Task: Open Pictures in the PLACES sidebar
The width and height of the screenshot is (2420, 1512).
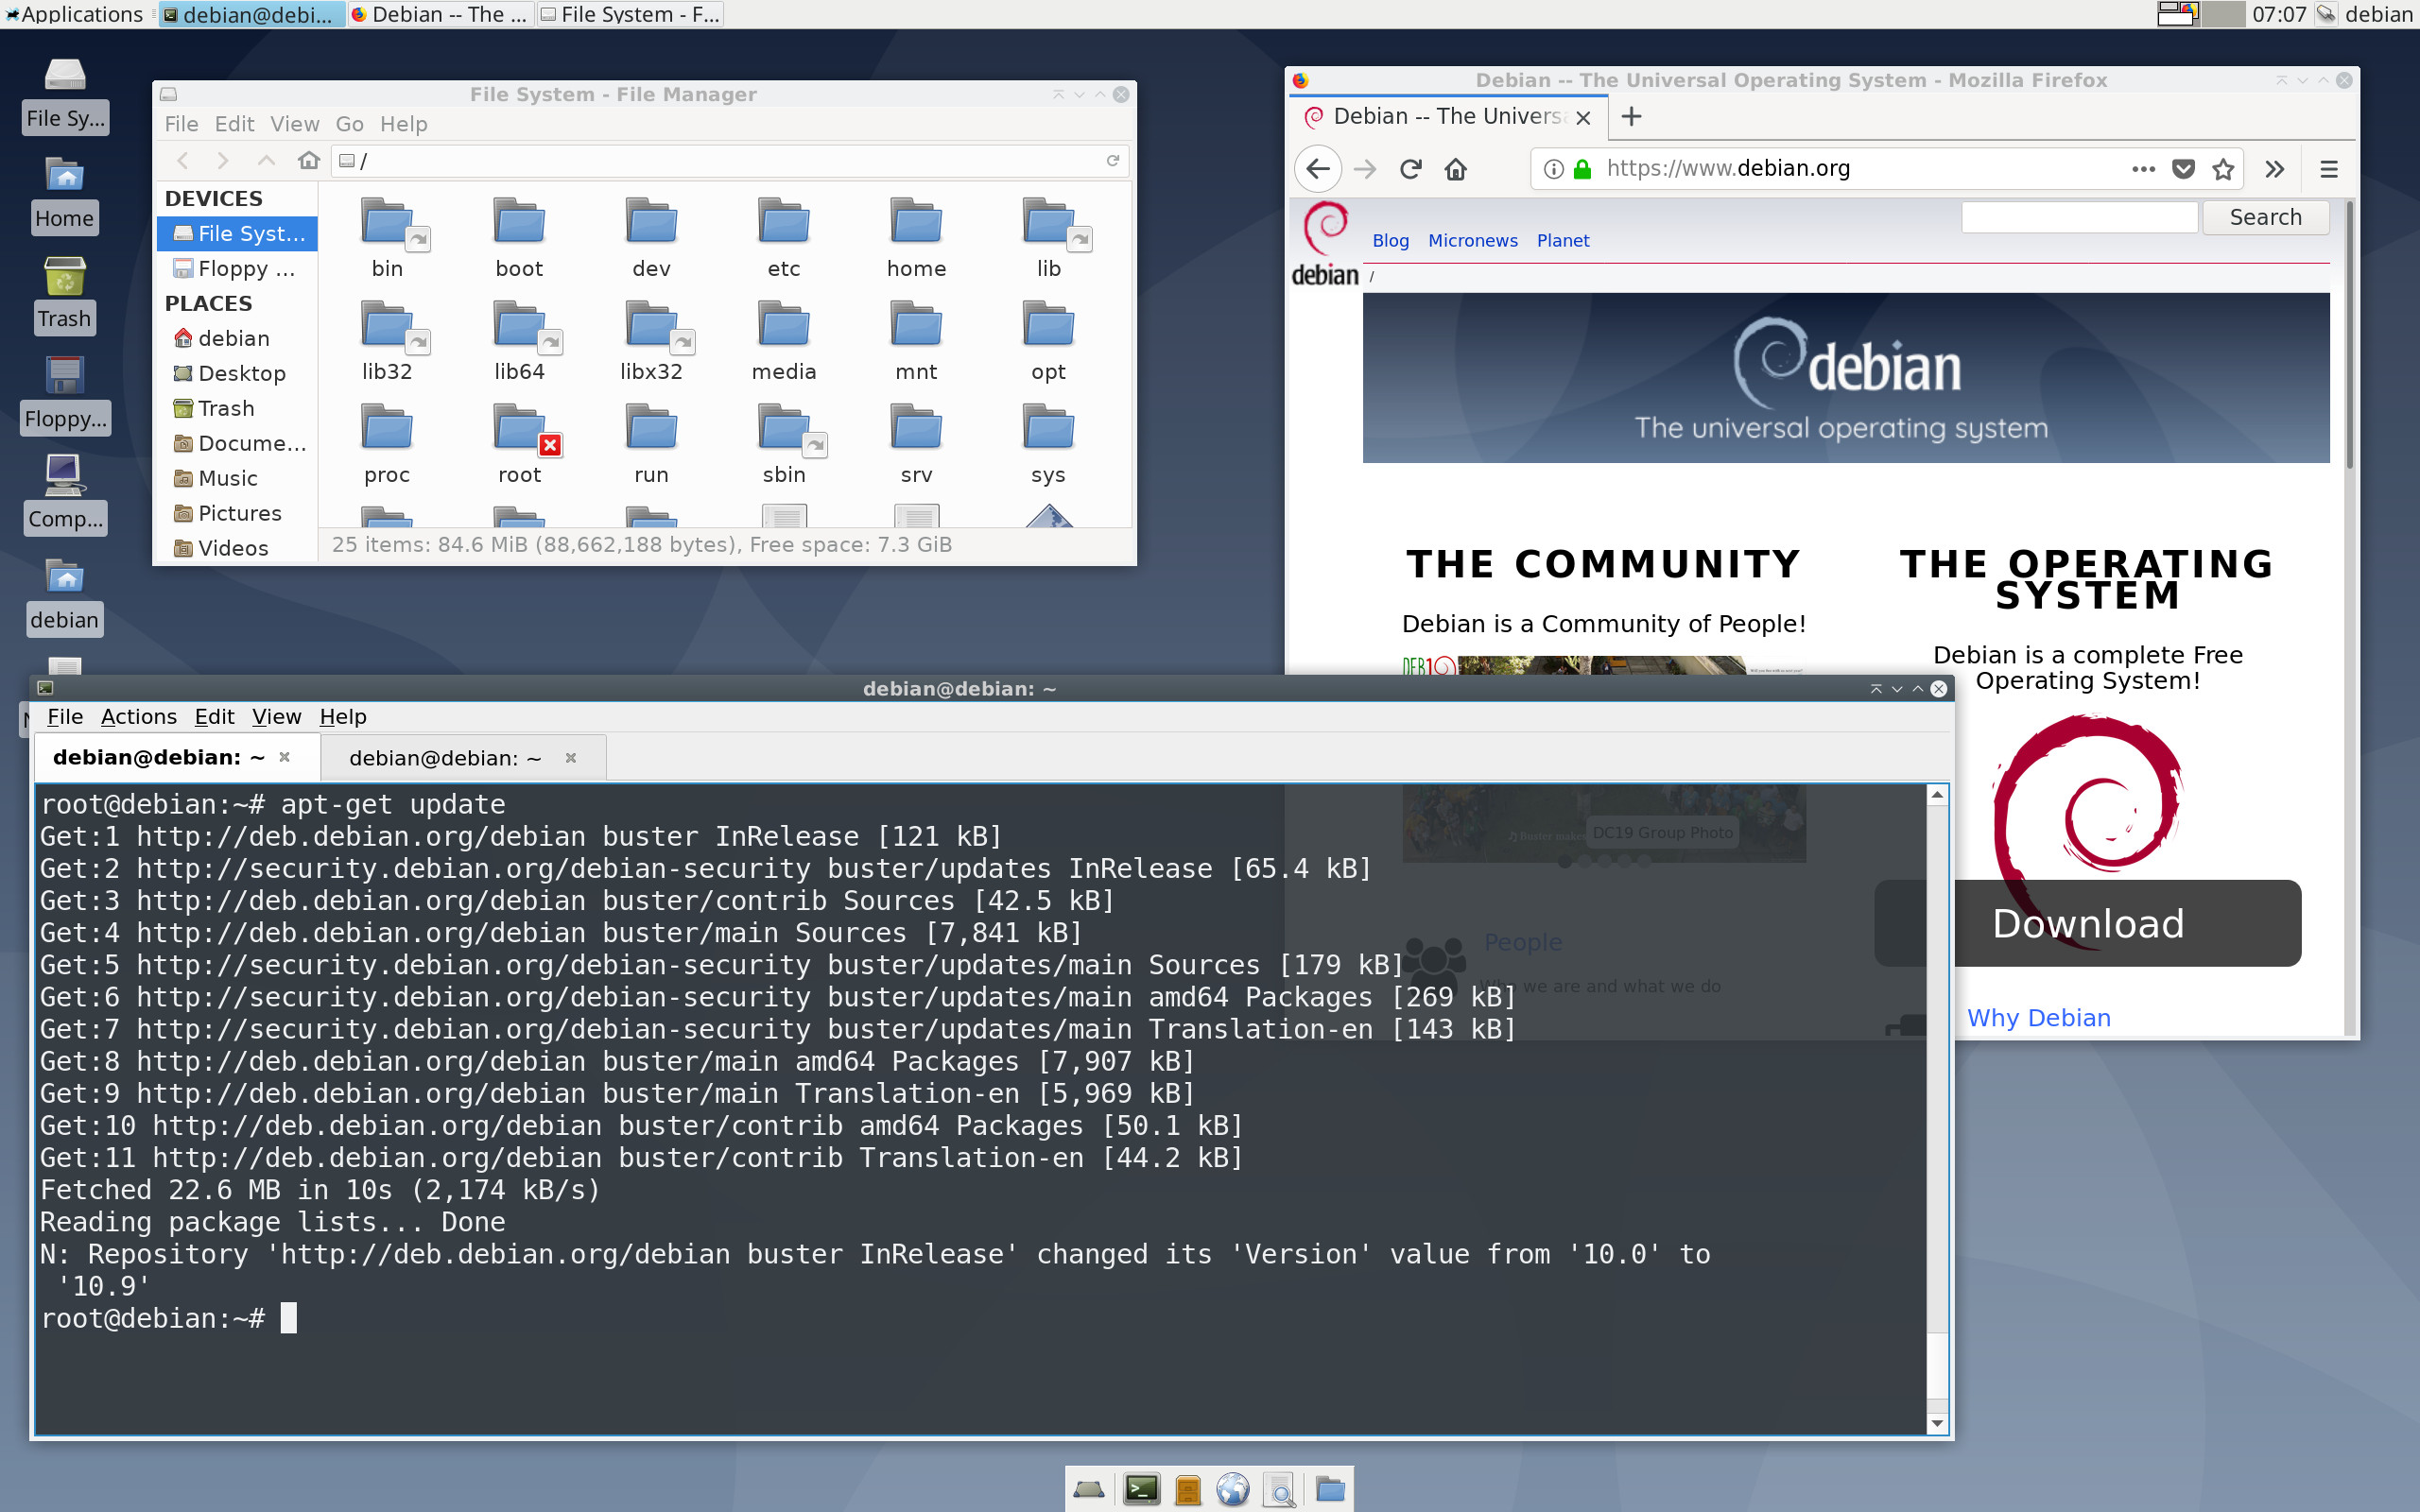Action: pyautogui.click(x=238, y=514)
